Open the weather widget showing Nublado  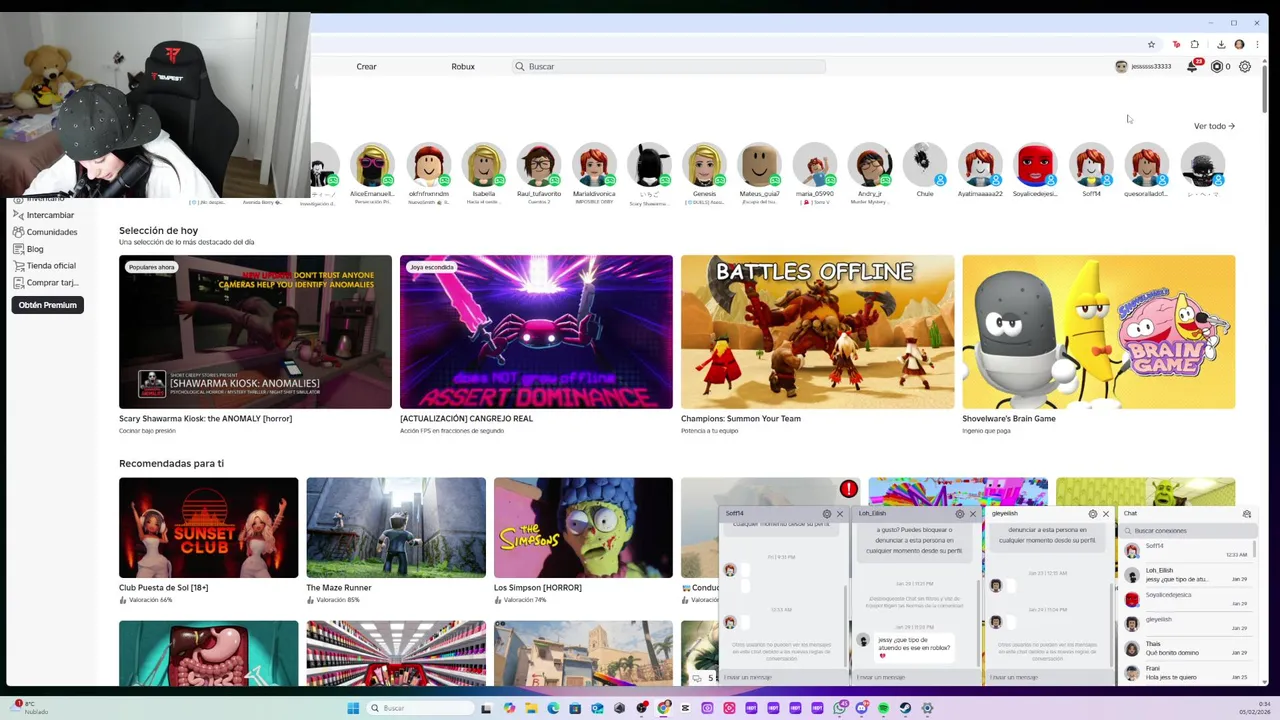[x=30, y=707]
